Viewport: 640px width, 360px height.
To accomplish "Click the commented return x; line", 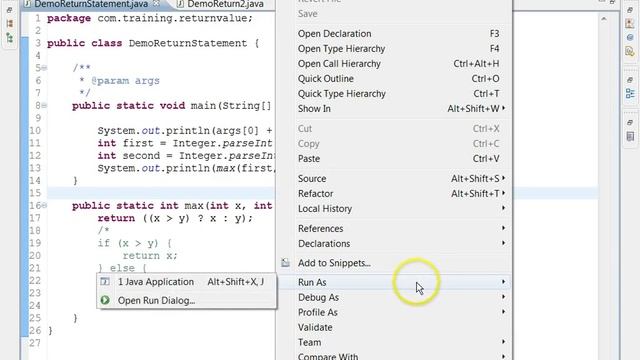I will (150, 256).
